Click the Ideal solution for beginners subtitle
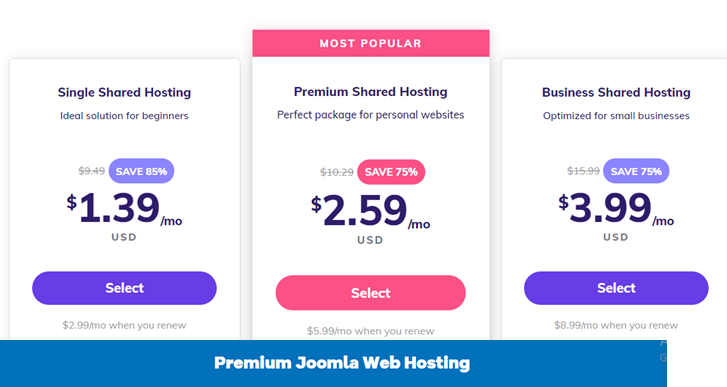 [x=124, y=116]
